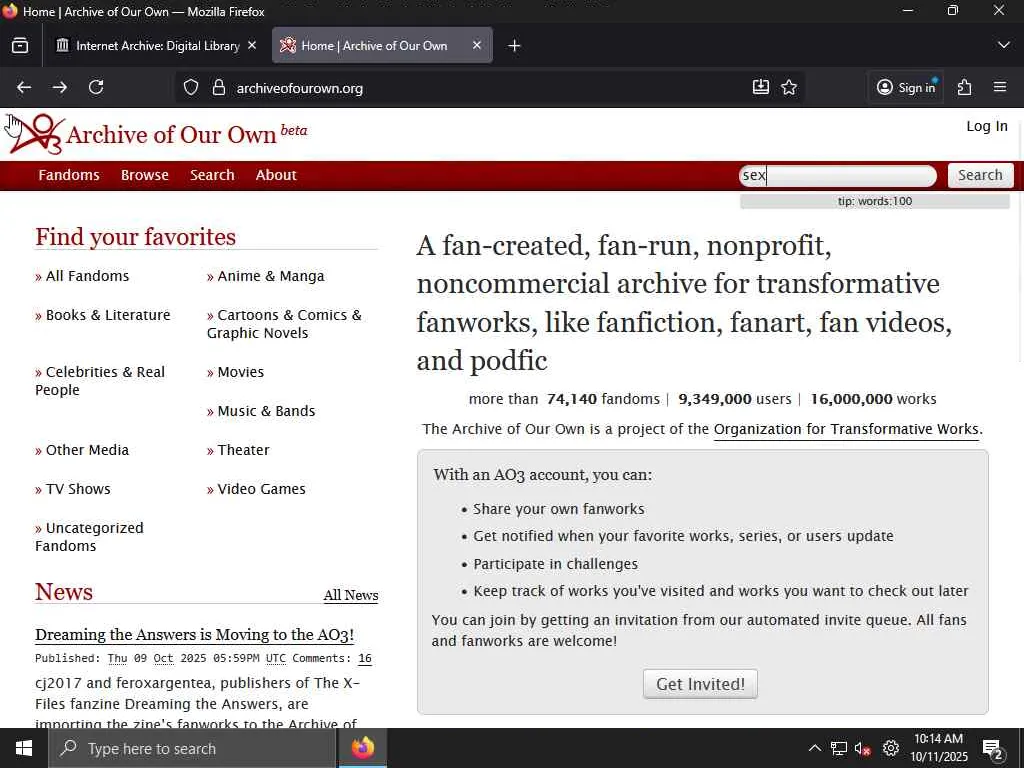
Task: Click Sign in on the Firefox toolbar
Action: (905, 88)
